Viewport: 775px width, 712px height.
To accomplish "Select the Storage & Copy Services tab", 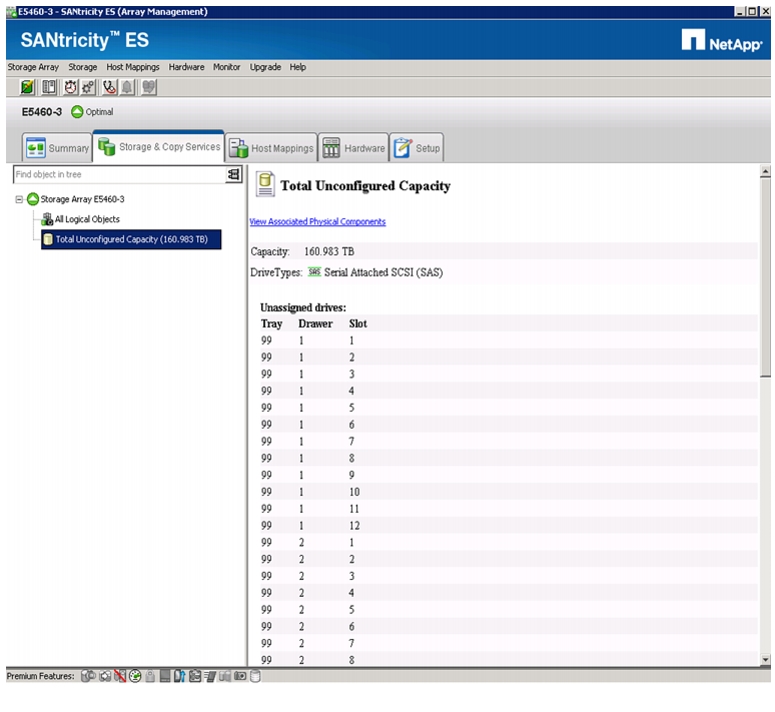I will point(159,147).
